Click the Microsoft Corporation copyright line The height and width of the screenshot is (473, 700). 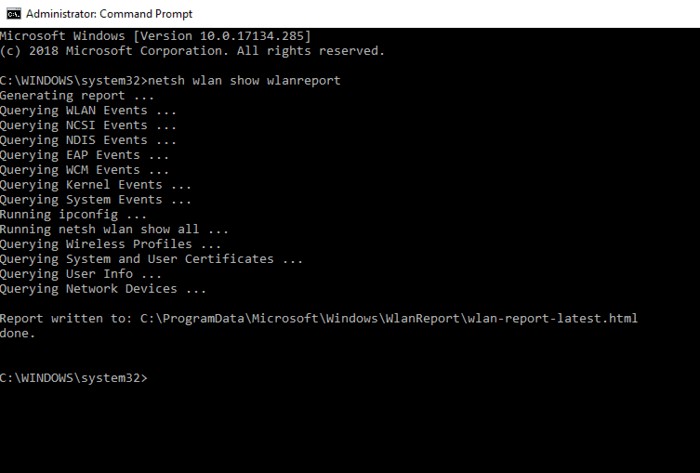pyautogui.click(x=192, y=51)
